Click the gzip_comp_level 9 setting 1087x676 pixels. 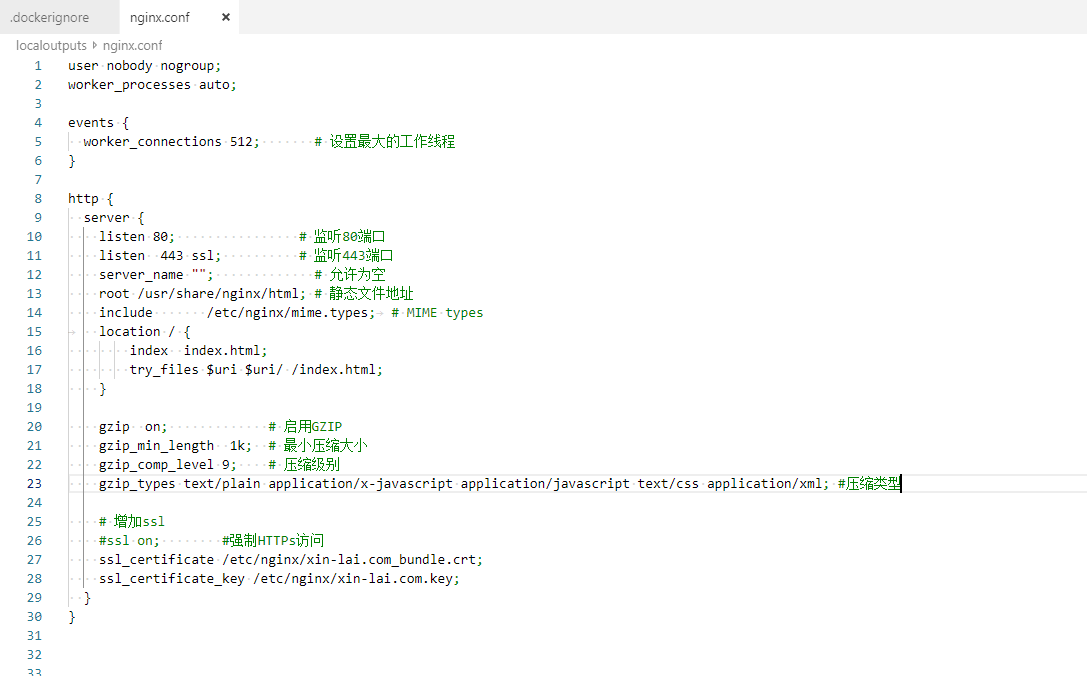click(168, 465)
